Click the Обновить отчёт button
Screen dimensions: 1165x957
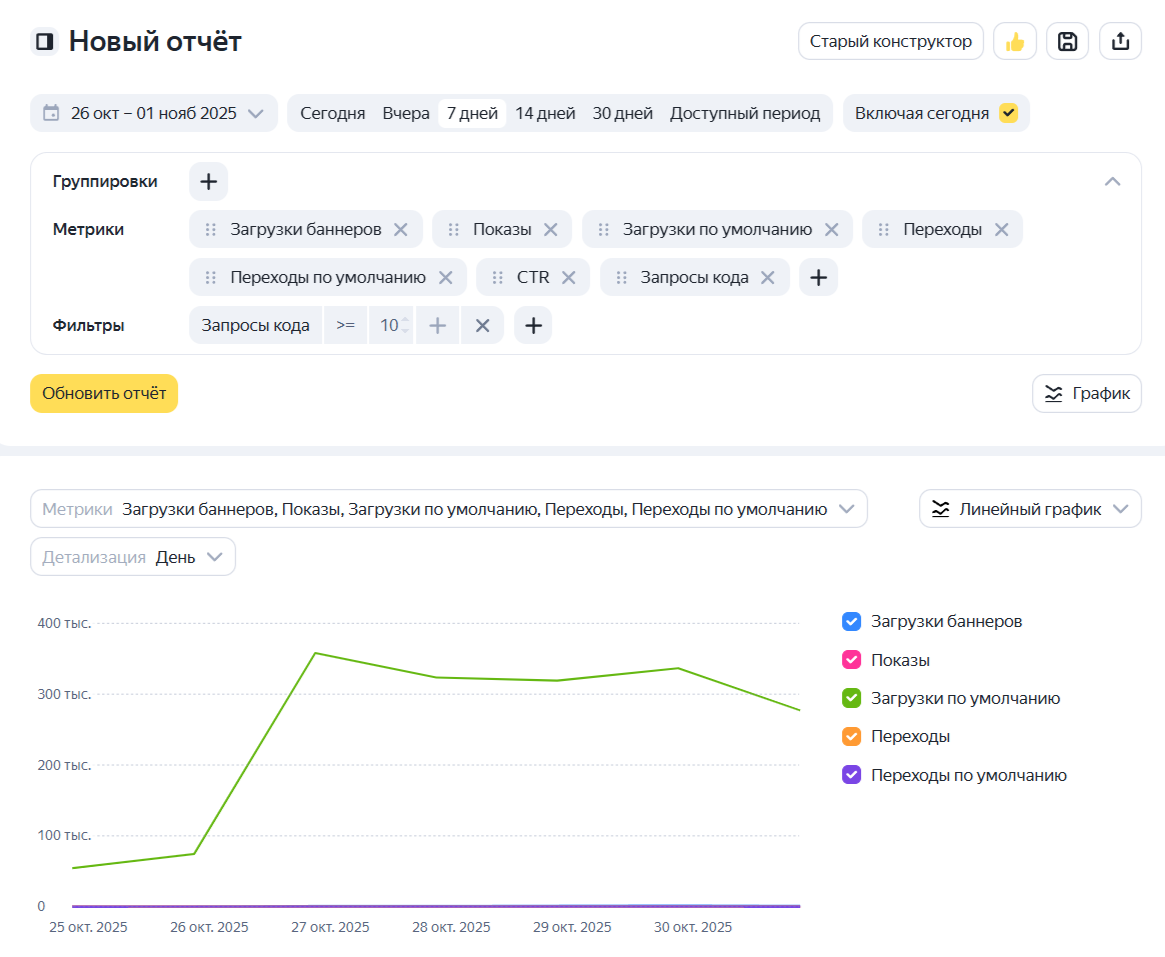(x=104, y=394)
